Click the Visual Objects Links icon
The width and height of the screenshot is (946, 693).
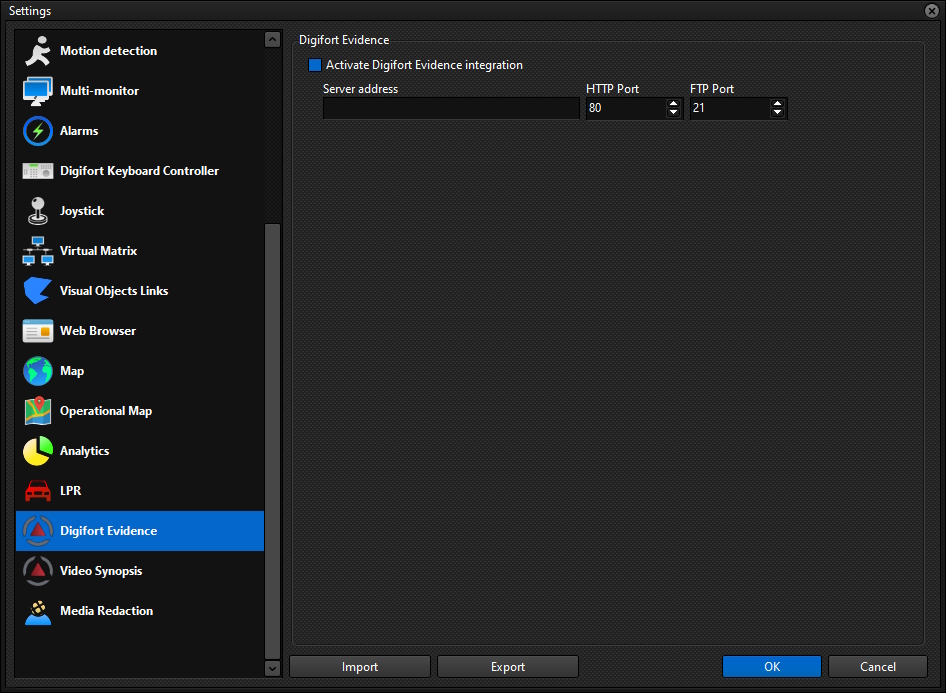pos(38,291)
